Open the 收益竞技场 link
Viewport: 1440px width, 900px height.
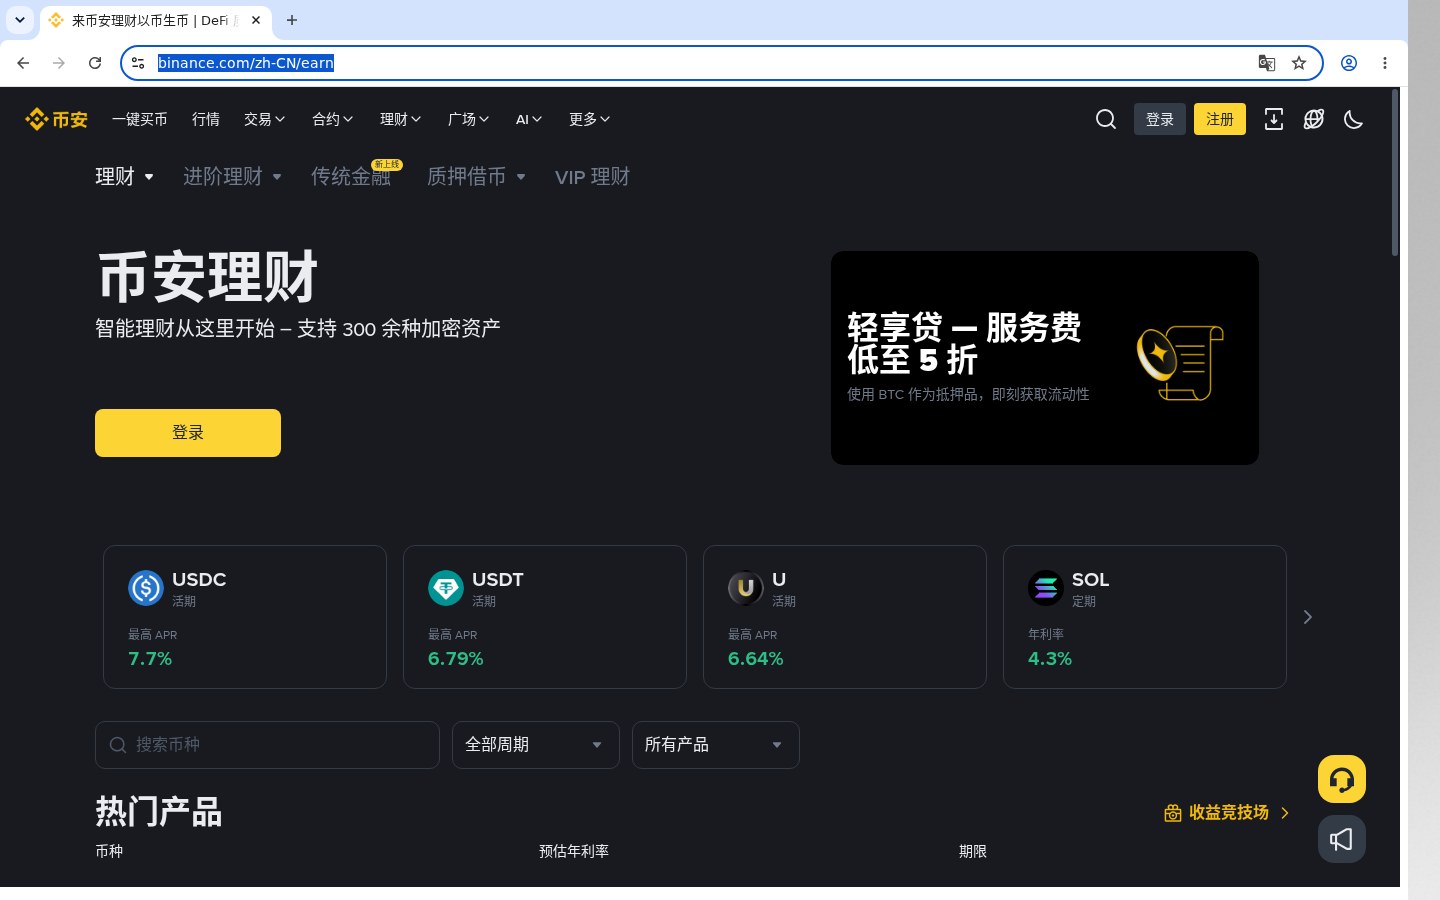1228,813
